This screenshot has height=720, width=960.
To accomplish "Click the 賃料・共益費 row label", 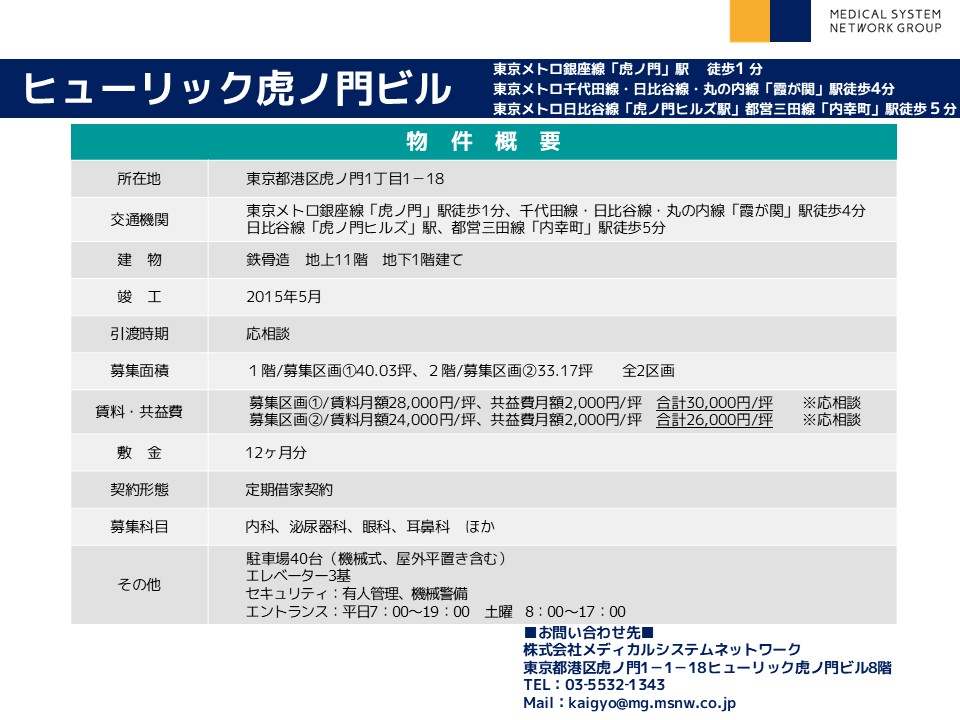I will click(x=139, y=412).
